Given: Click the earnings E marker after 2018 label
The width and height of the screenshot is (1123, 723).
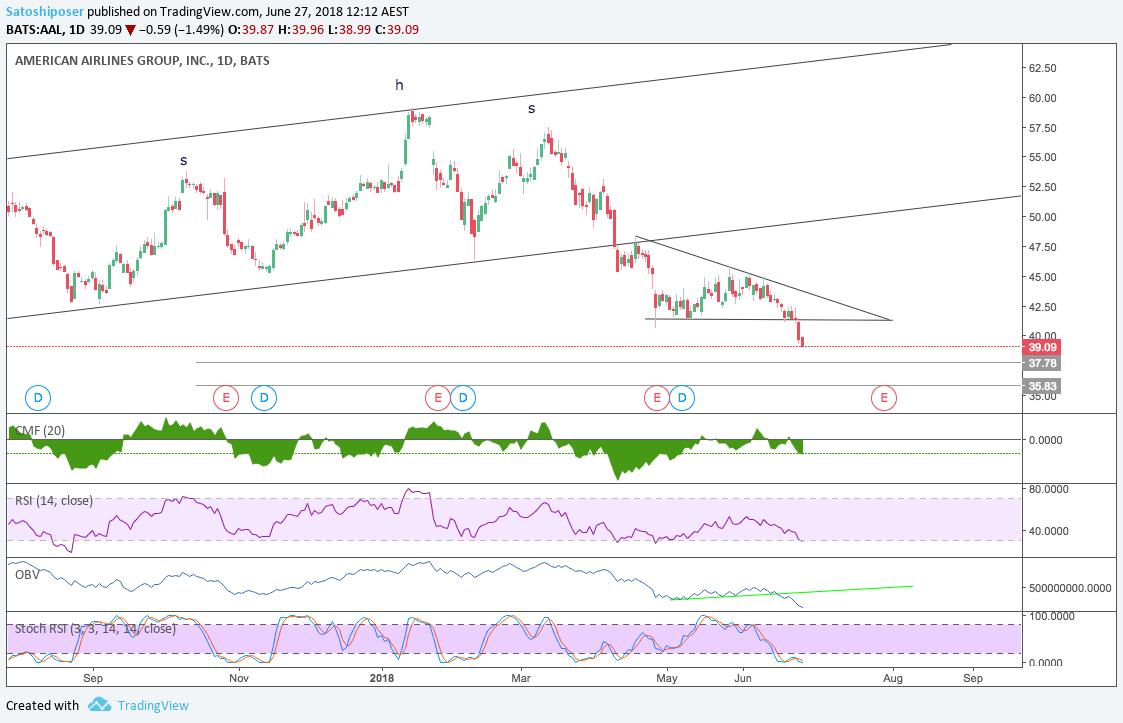Looking at the screenshot, I should 438,398.
